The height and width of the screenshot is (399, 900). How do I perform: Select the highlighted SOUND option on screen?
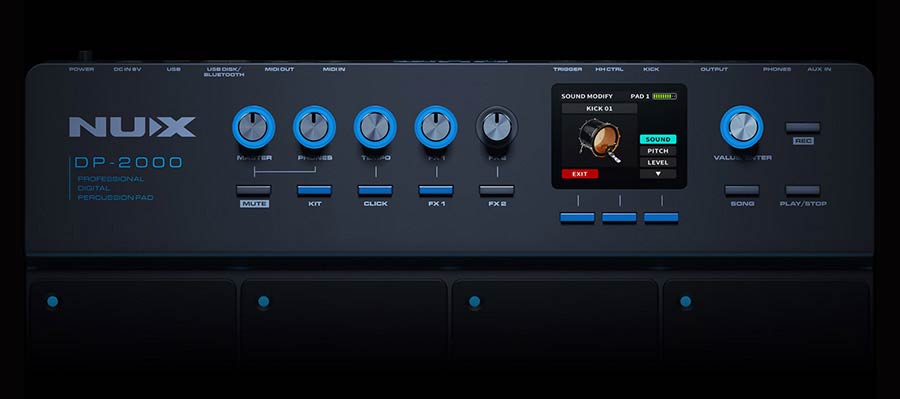coord(658,140)
